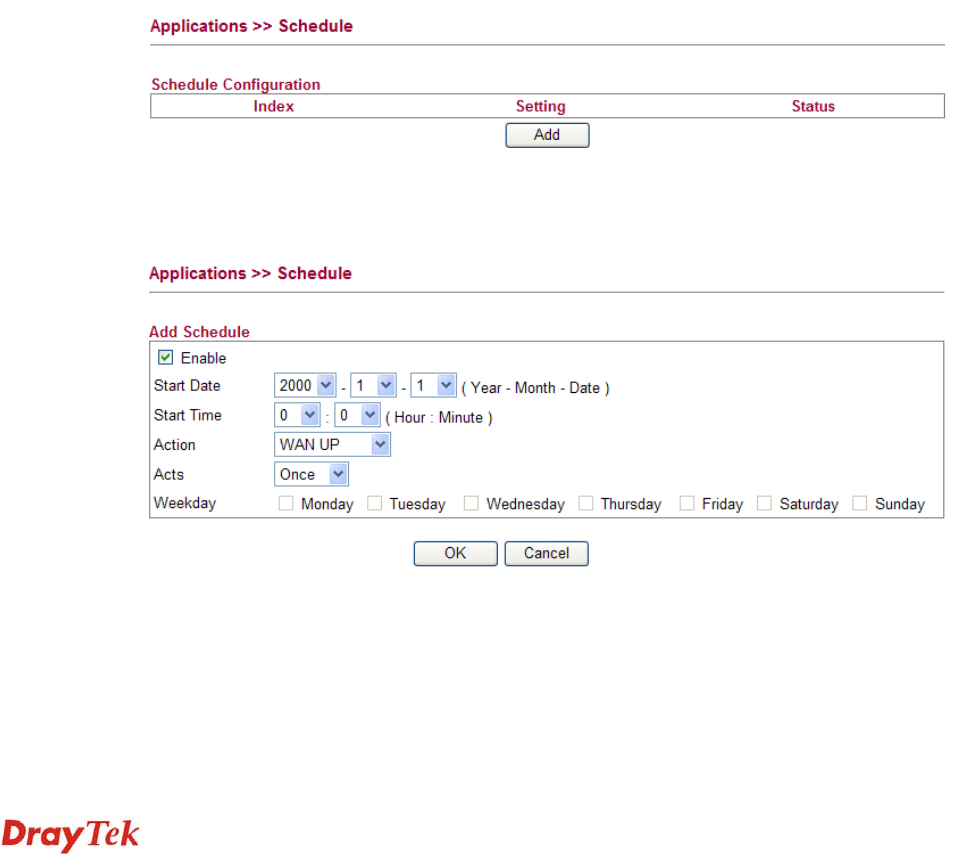This screenshot has width=966, height=855.
Task: Click the Start Time label
Action: 188,415
